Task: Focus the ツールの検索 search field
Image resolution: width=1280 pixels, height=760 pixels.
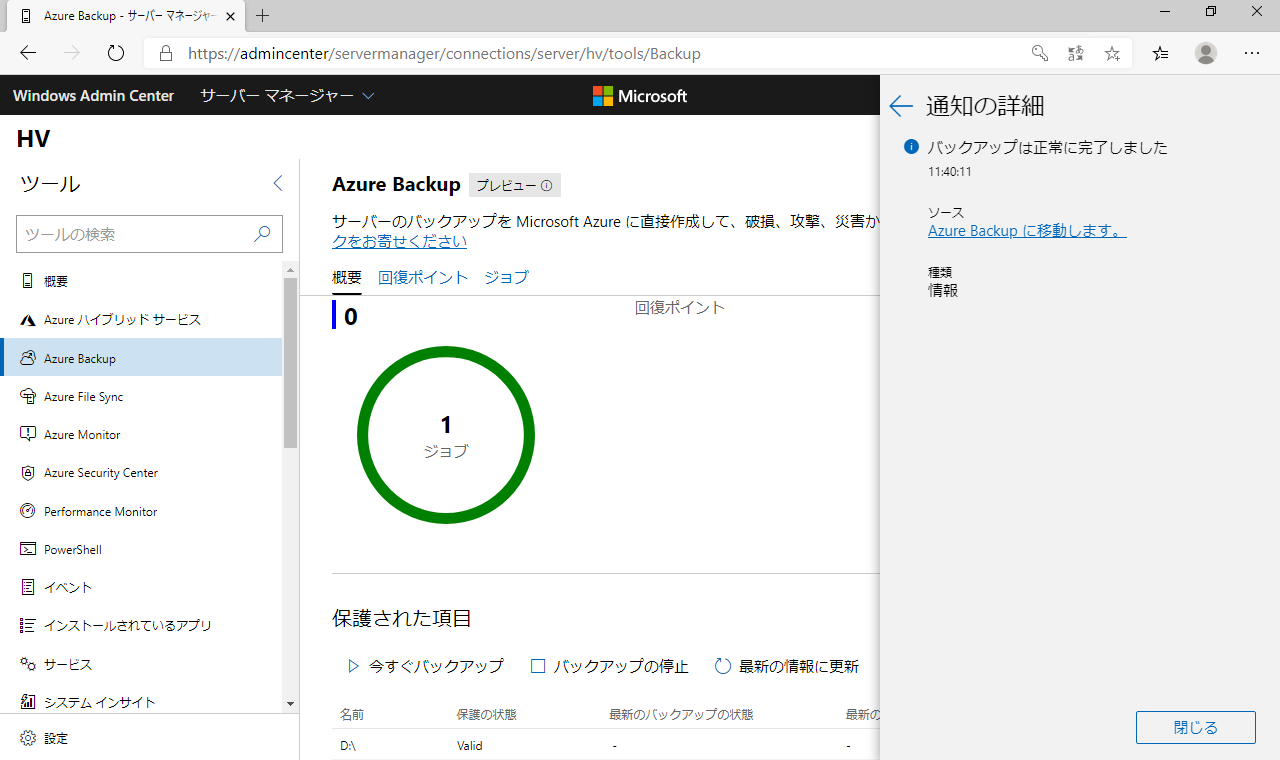Action: 149,234
